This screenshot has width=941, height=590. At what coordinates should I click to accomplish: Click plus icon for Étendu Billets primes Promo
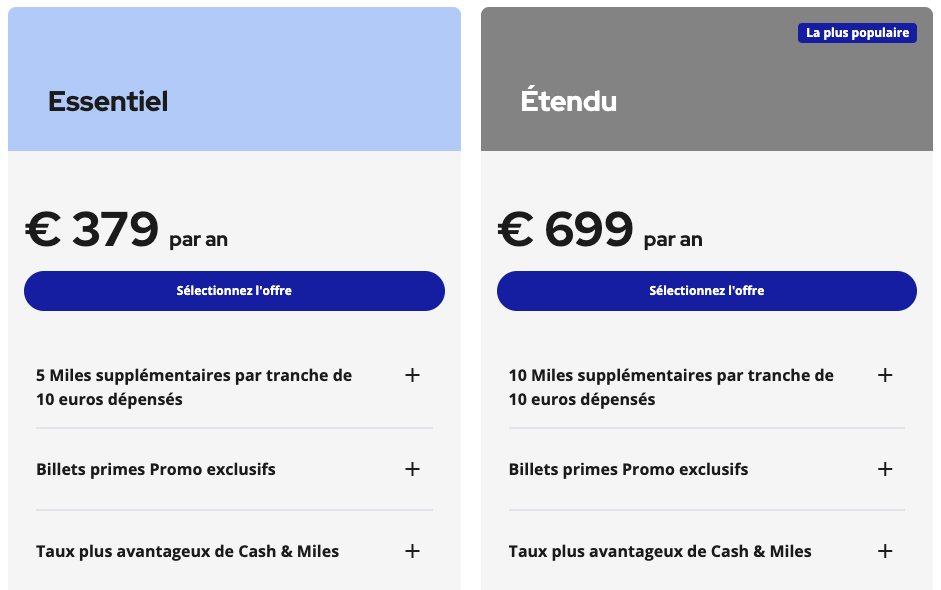(884, 469)
